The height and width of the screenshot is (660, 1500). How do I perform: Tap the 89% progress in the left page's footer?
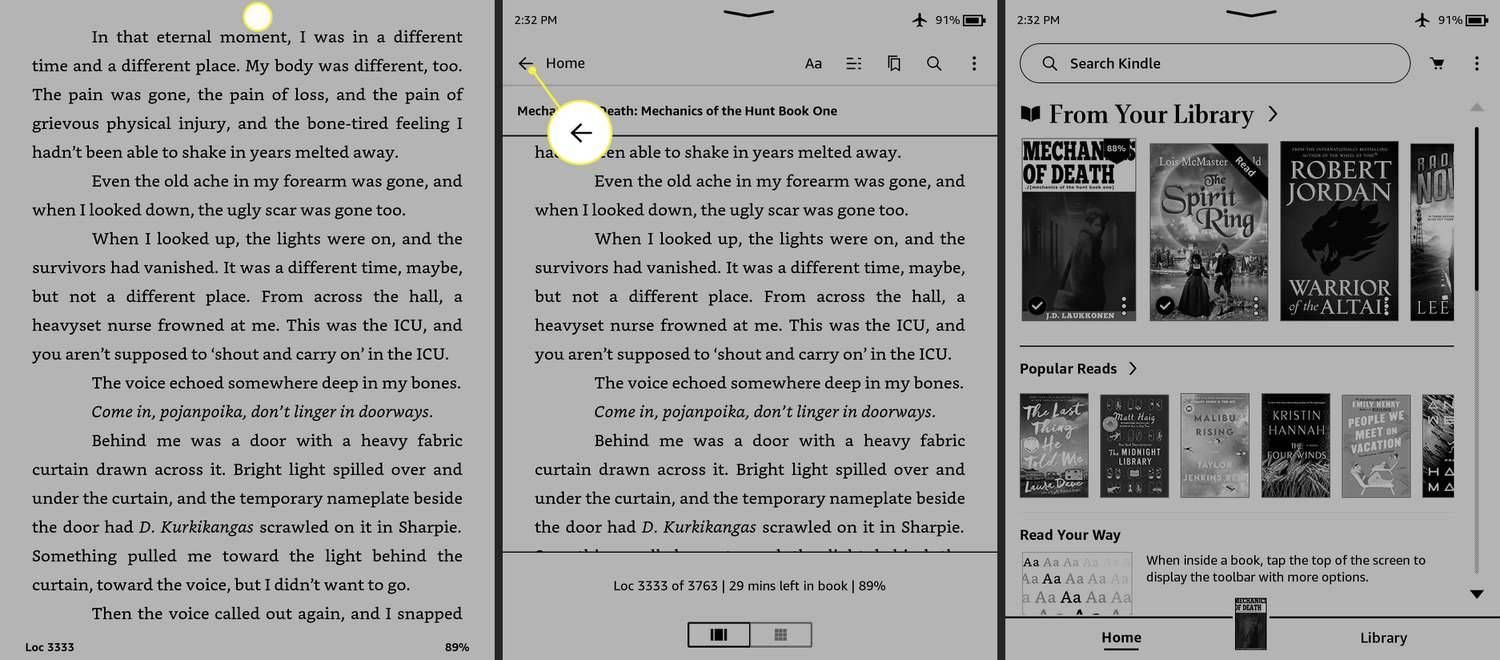point(457,647)
